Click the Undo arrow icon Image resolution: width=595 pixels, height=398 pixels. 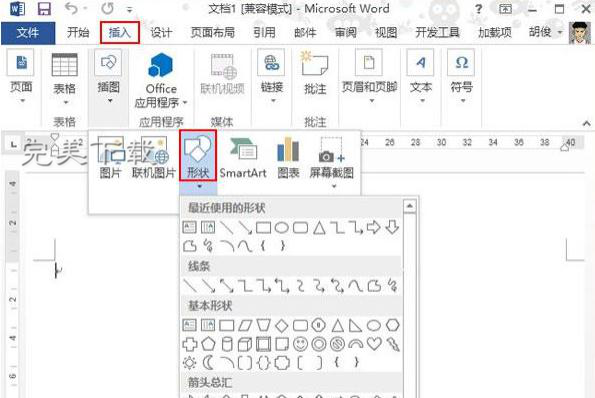tap(72, 8)
